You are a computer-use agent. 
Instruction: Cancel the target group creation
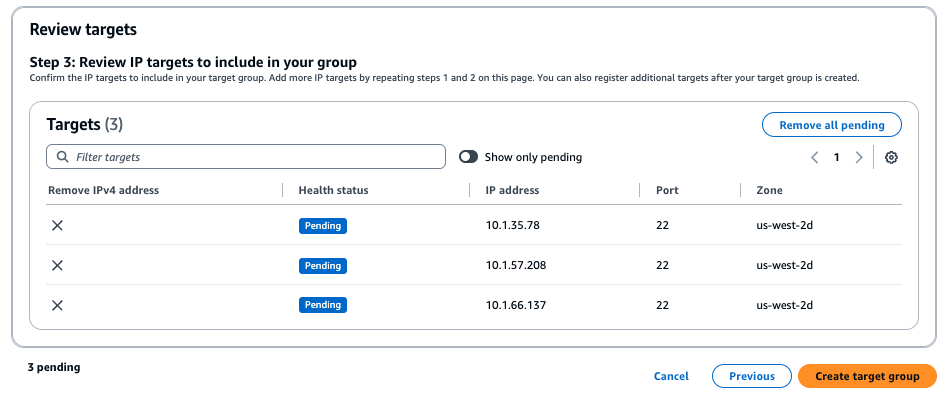[x=671, y=376]
